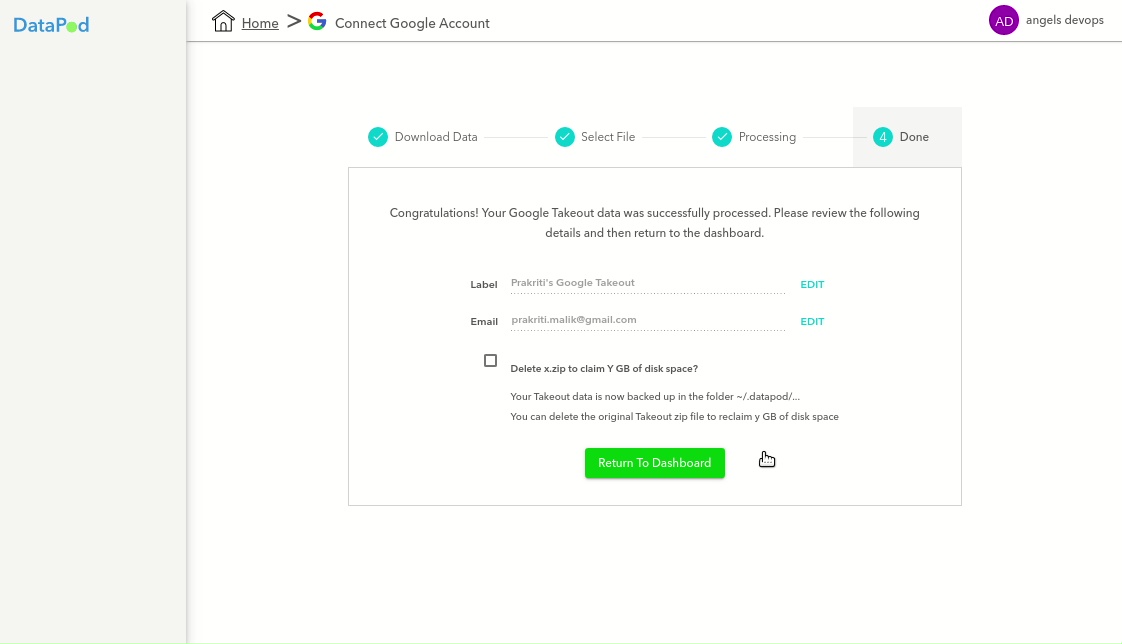The height and width of the screenshot is (644, 1122).
Task: Click the DataPod logo
Action: pos(51,25)
